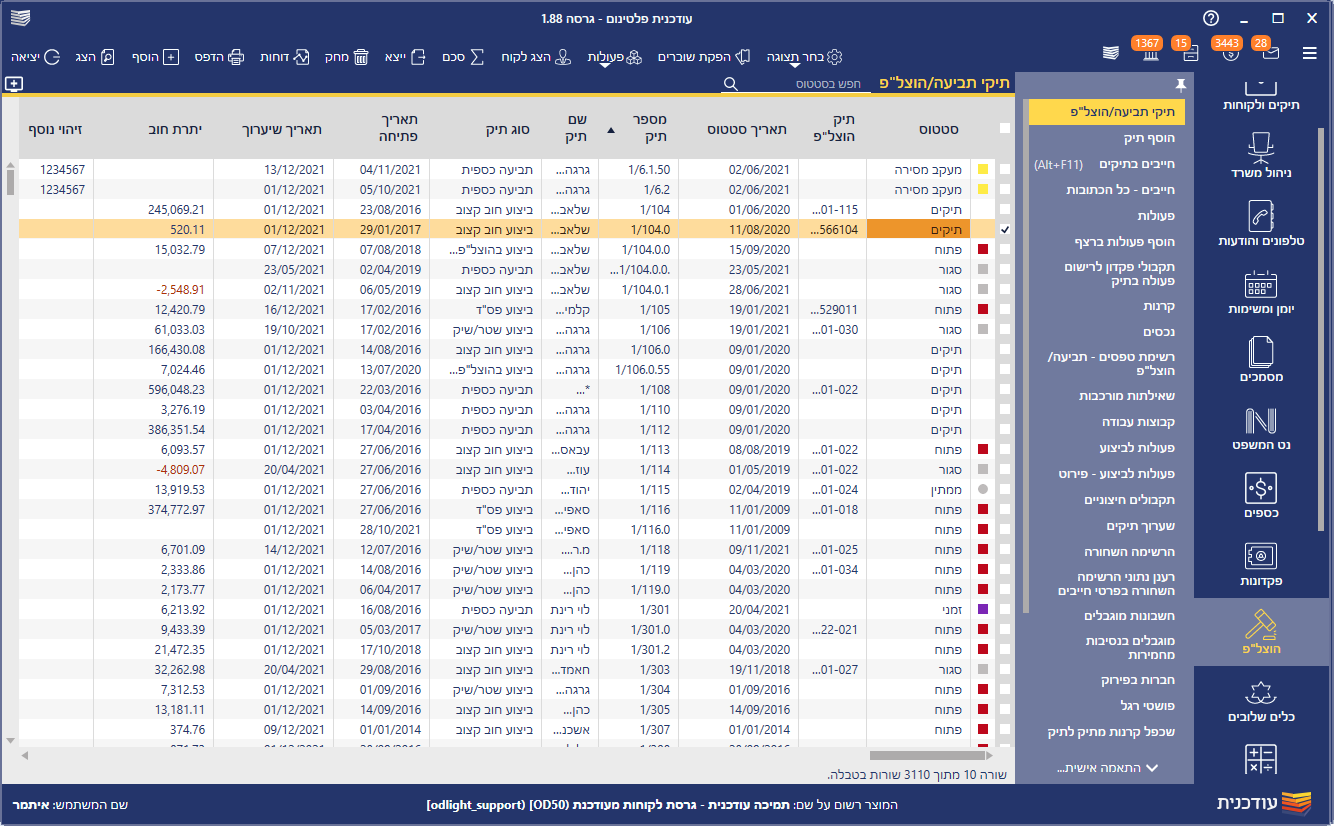
Task: Click the חפש בסטטוס search field
Action: coord(809,84)
